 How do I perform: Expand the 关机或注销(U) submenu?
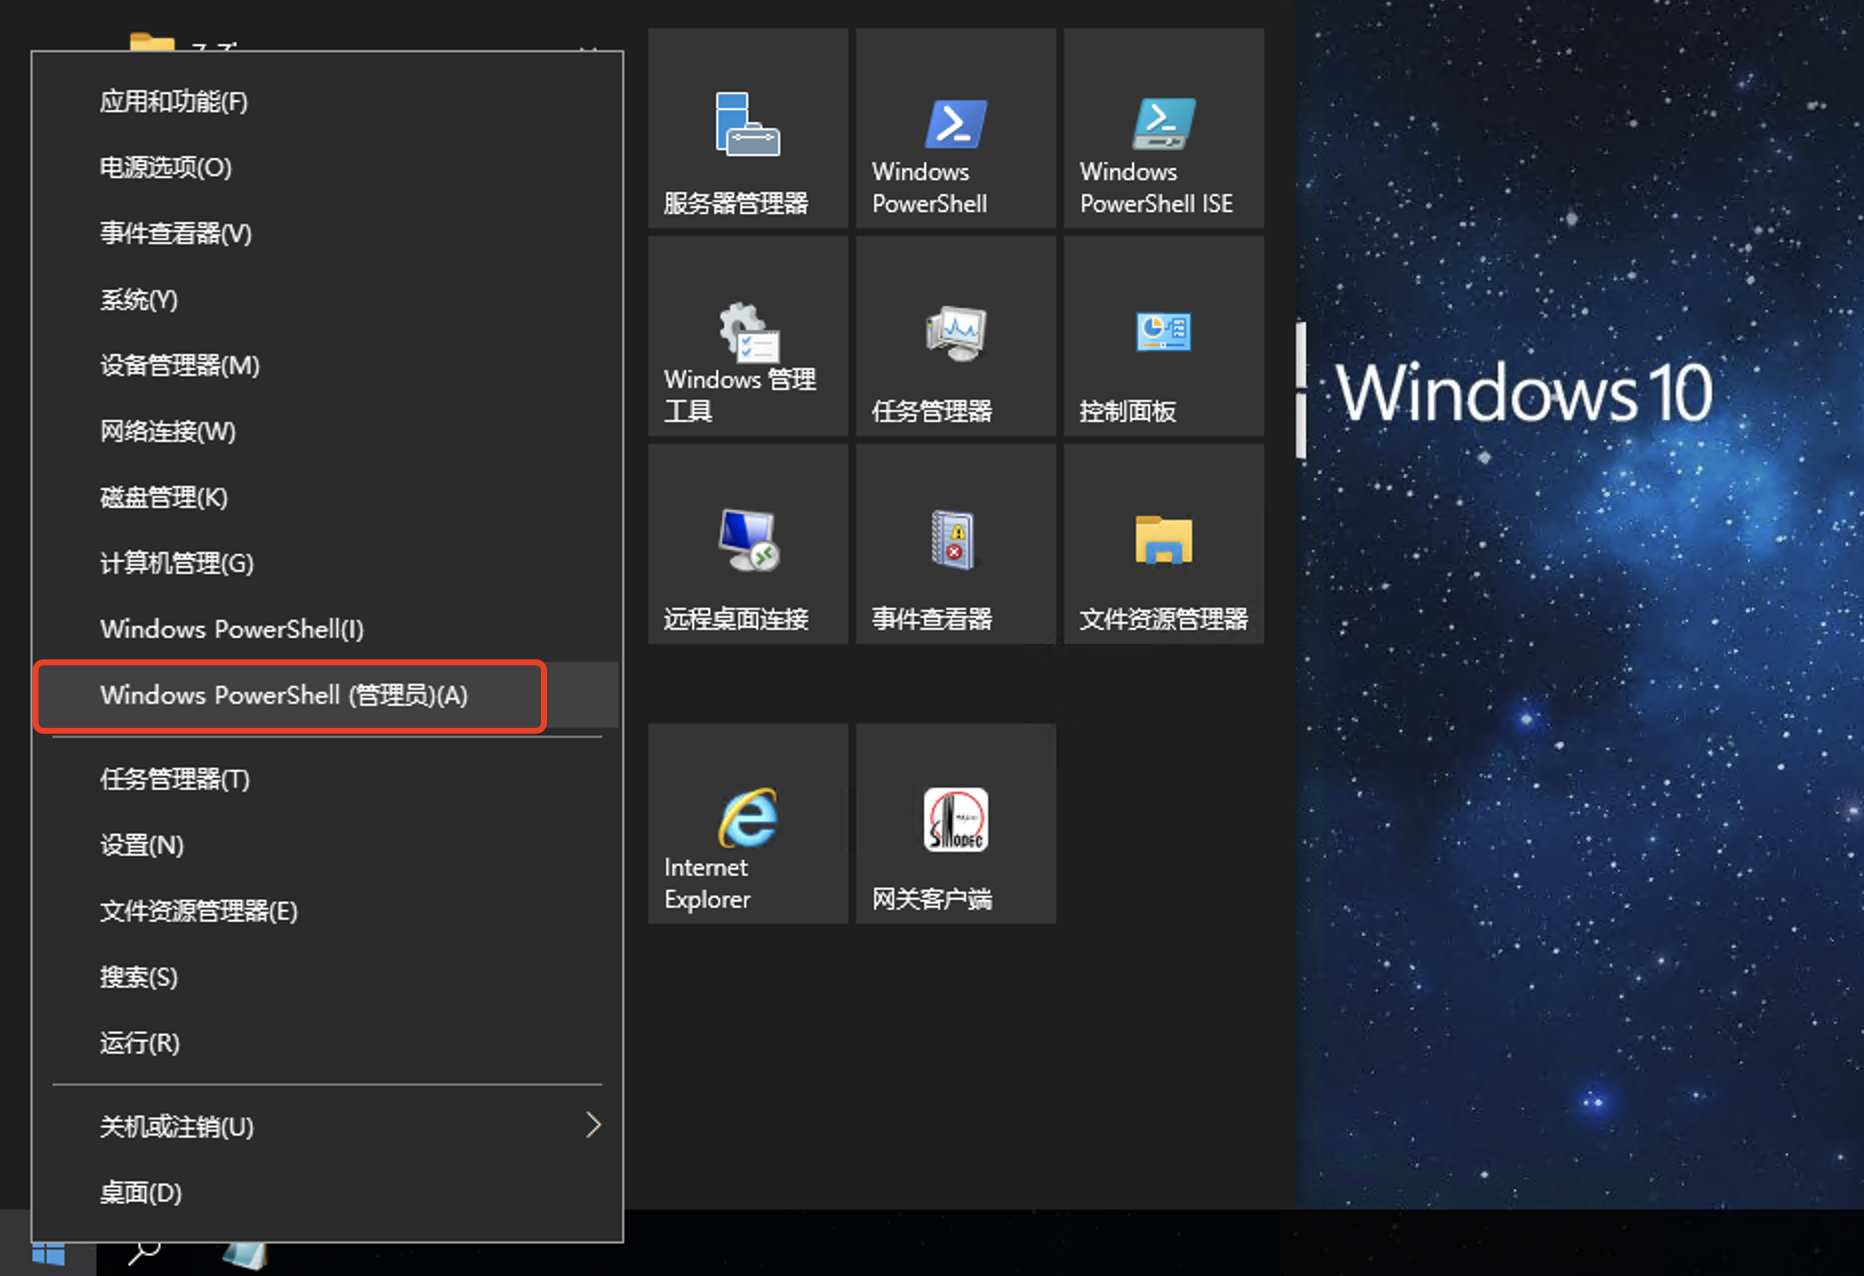(x=327, y=1127)
